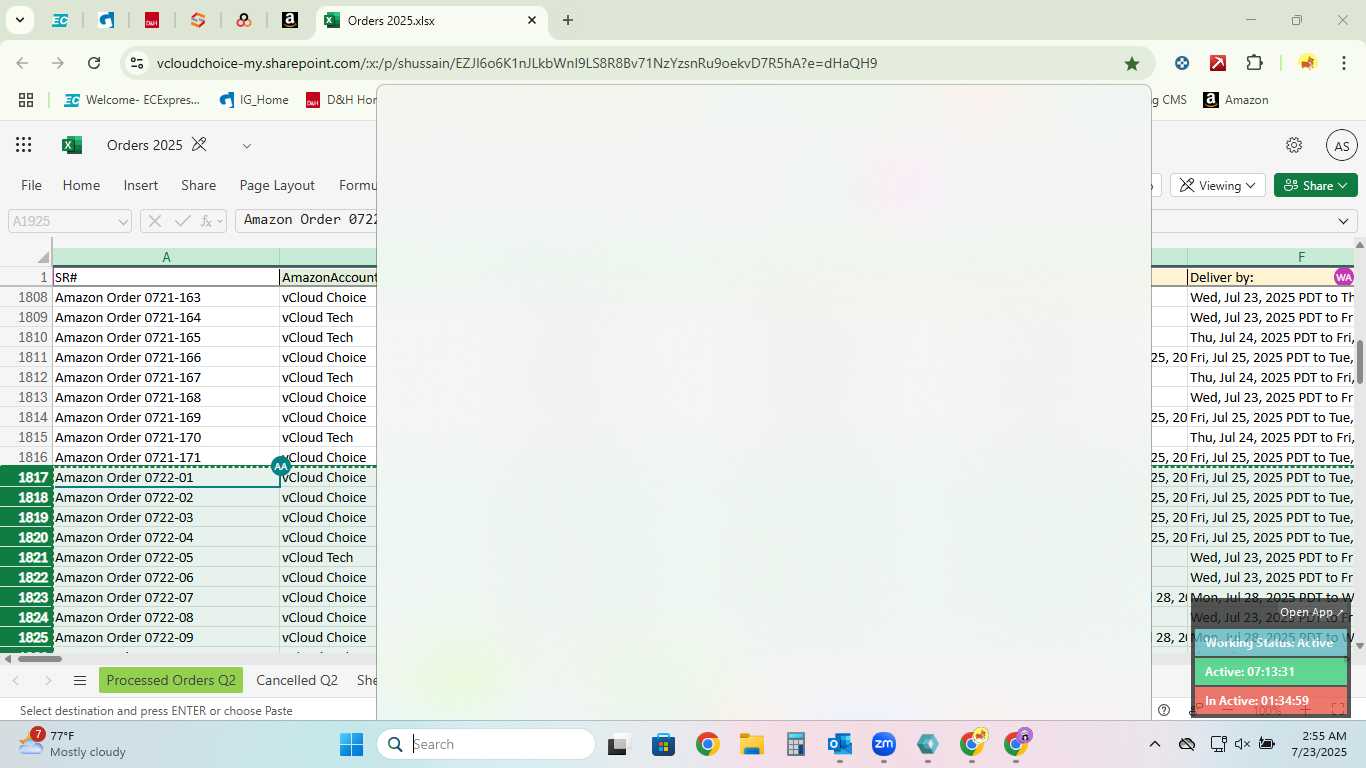Select cell Amazon Order 0722-01
The width and height of the screenshot is (1366, 768).
pyautogui.click(x=166, y=477)
